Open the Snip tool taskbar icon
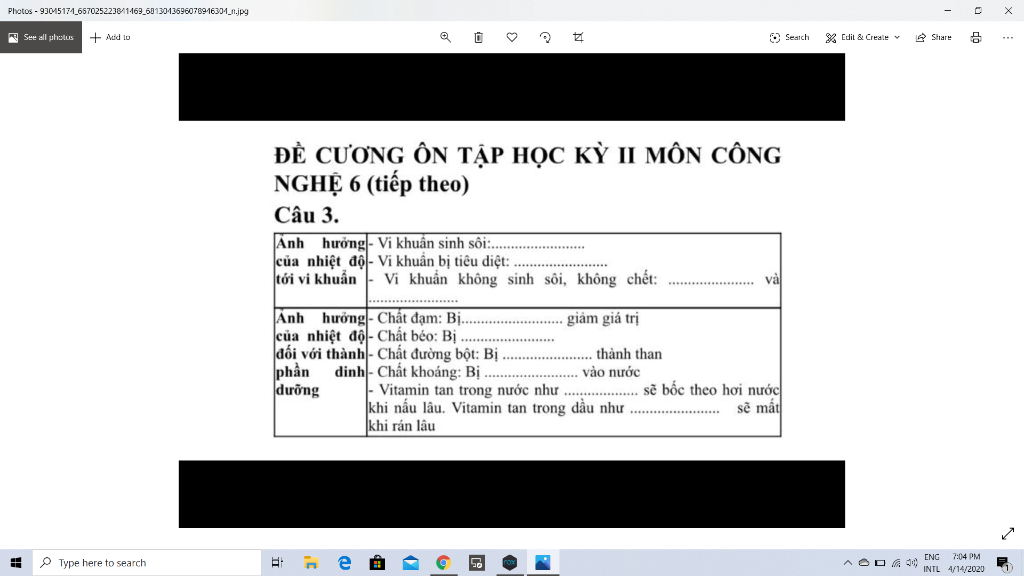The width and height of the screenshot is (1024, 576). coord(477,562)
